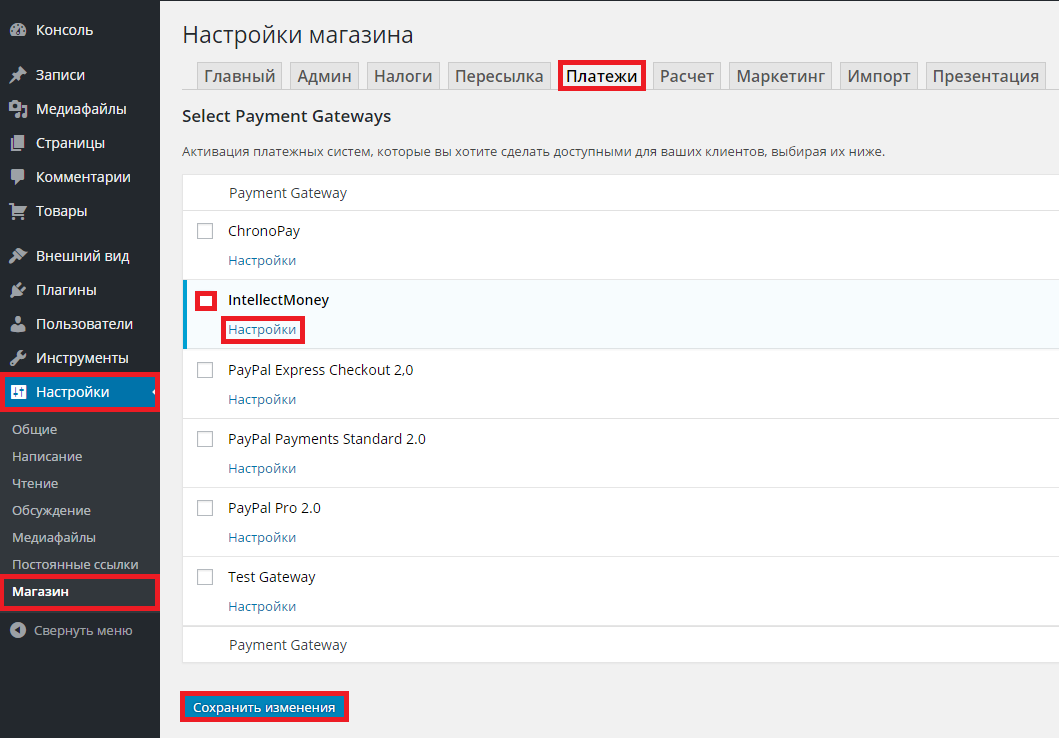Enable the ChronoPay gateway checkbox
This screenshot has width=1059, height=738.
click(x=205, y=231)
